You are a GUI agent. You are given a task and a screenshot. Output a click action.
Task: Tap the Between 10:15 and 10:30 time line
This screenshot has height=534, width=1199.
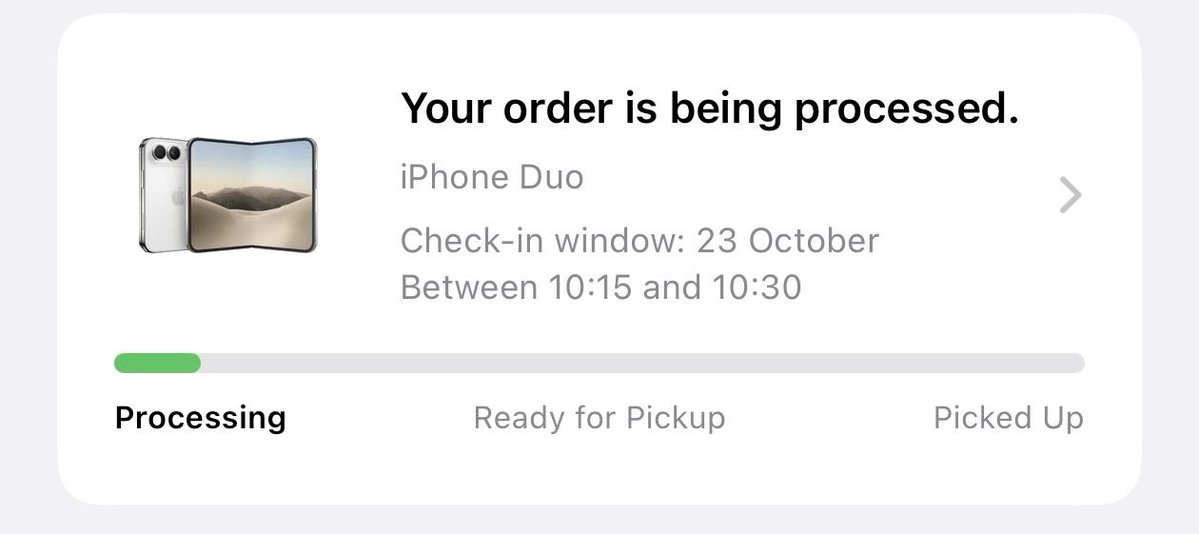(x=601, y=288)
